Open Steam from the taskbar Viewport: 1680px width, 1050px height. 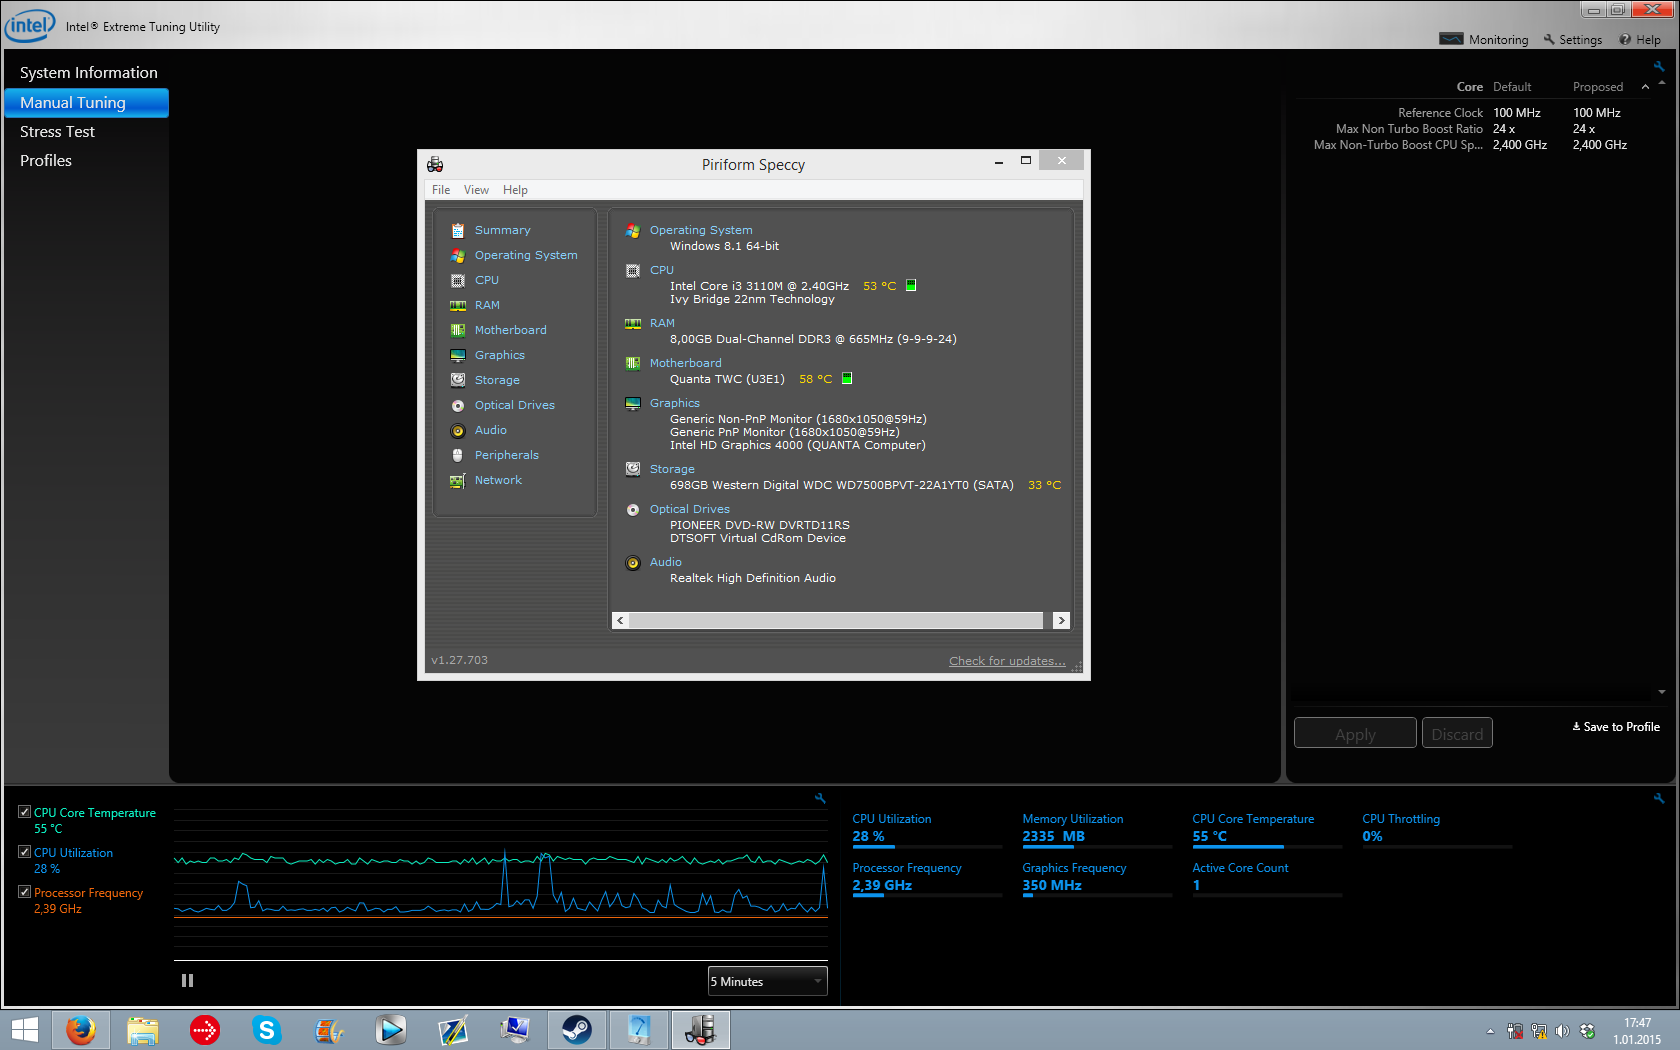(576, 1029)
